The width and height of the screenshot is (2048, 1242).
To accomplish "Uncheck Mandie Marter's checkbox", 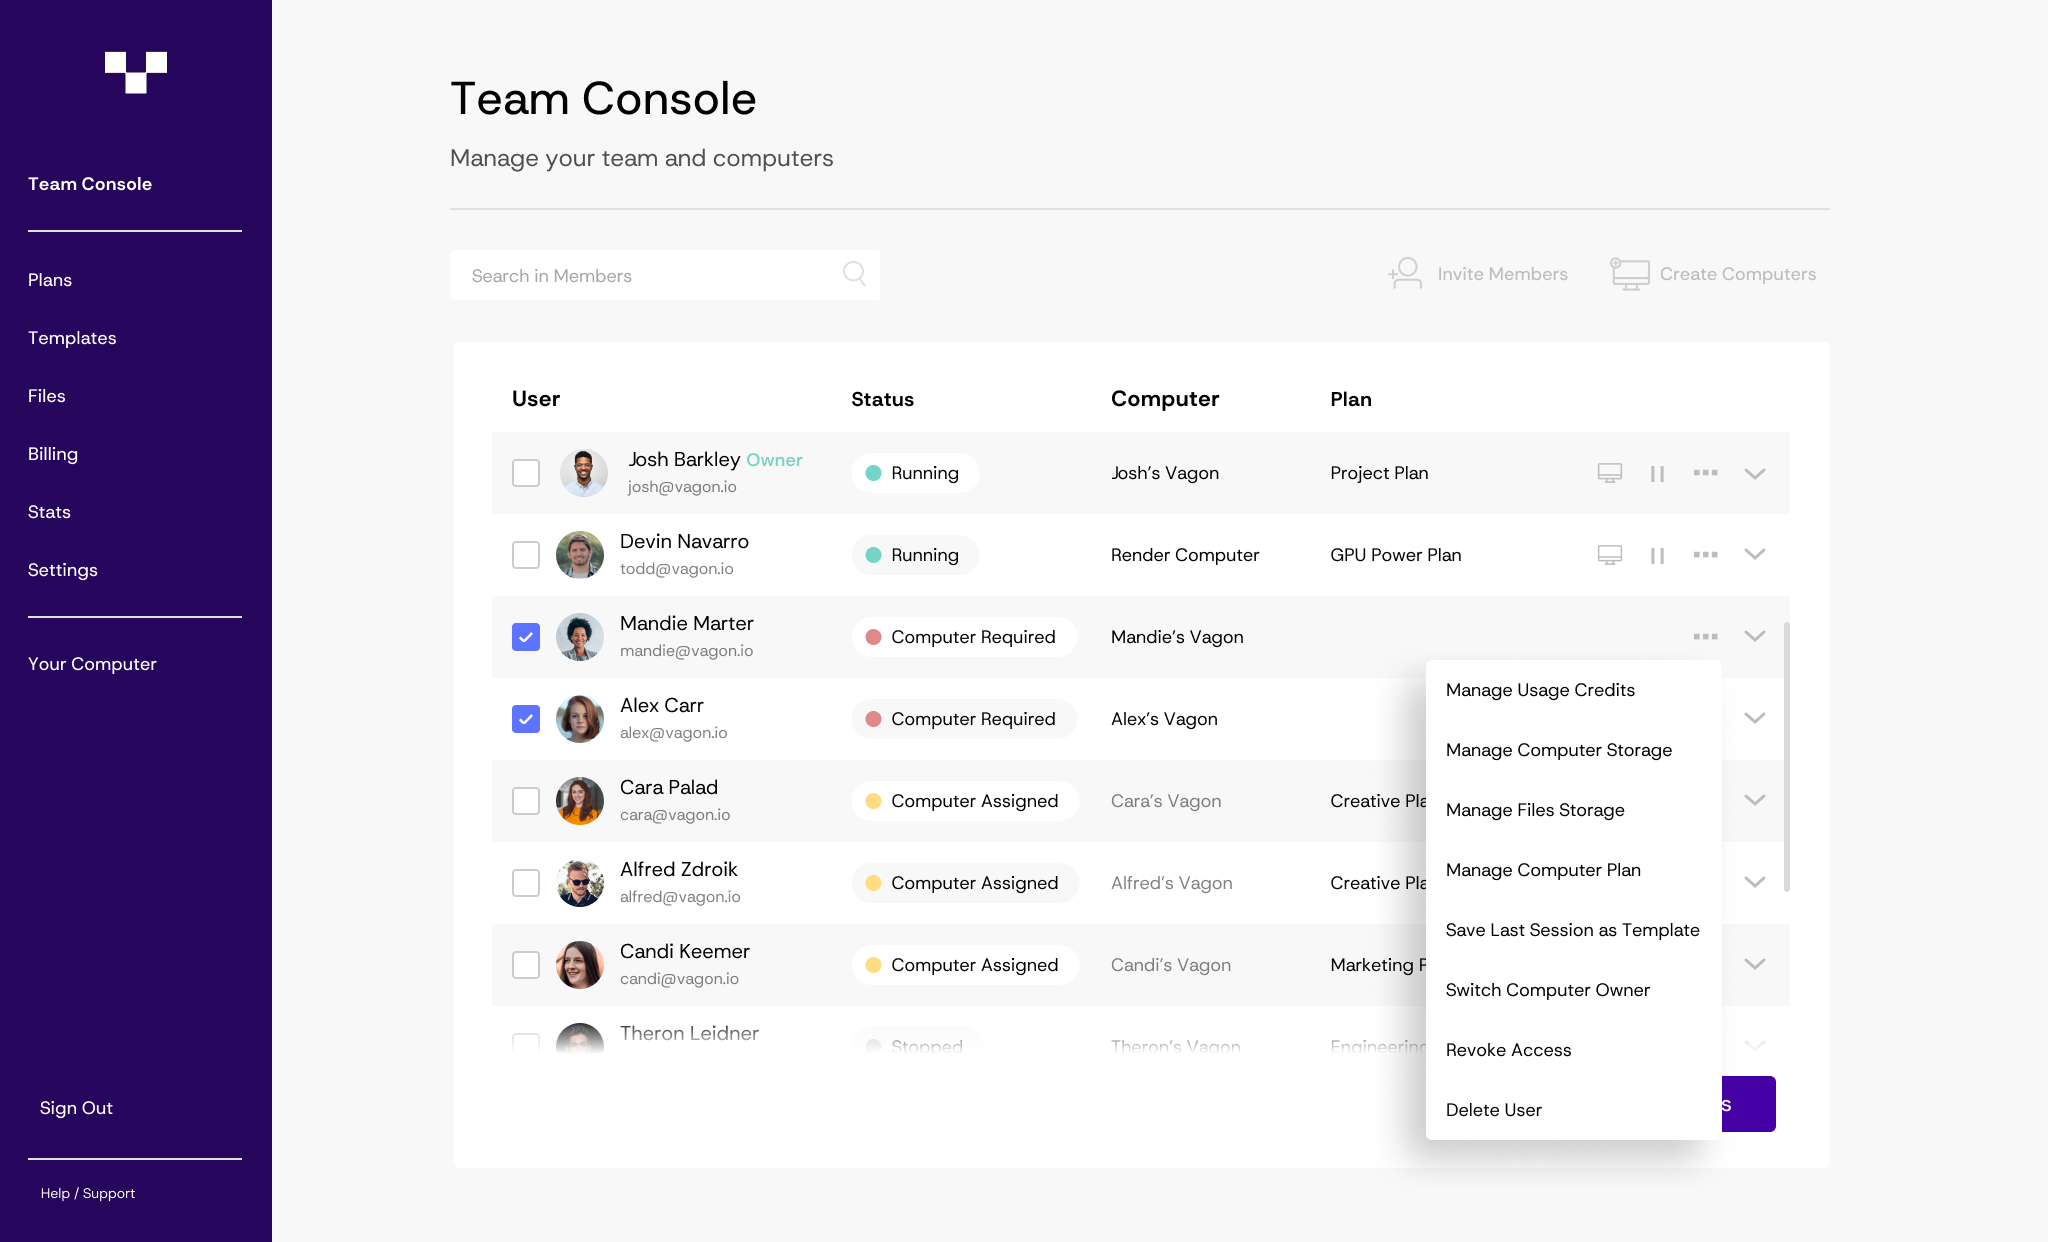I will coord(526,637).
